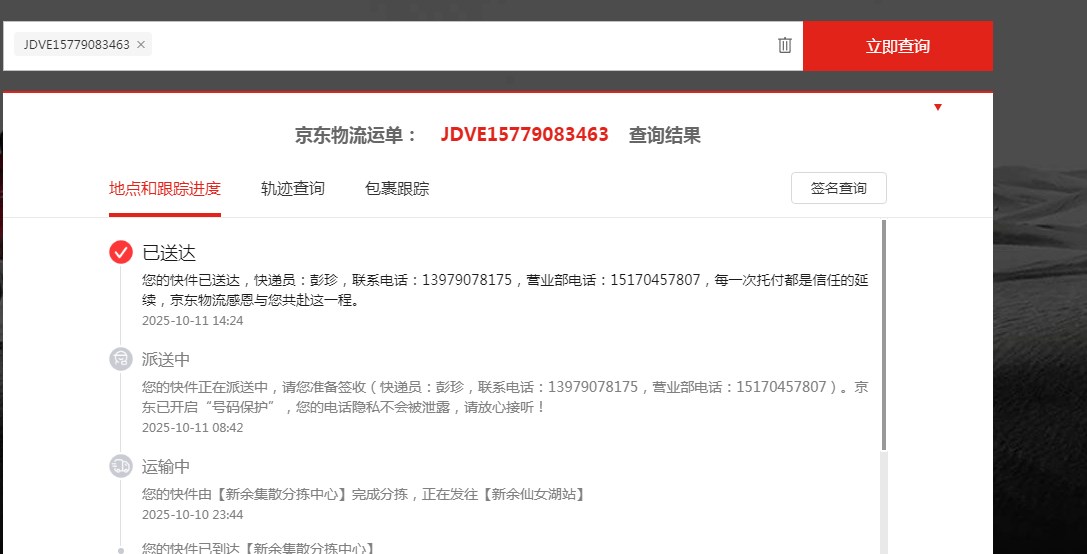Viewport: 1087px width, 554px height.
Task: Switch to the 轨迹查询 tab
Action: 293,188
